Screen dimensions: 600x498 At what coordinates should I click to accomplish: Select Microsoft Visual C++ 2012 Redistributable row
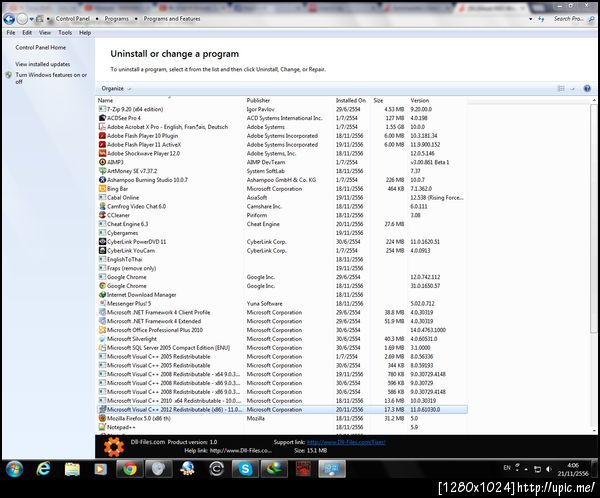[x=282, y=410]
